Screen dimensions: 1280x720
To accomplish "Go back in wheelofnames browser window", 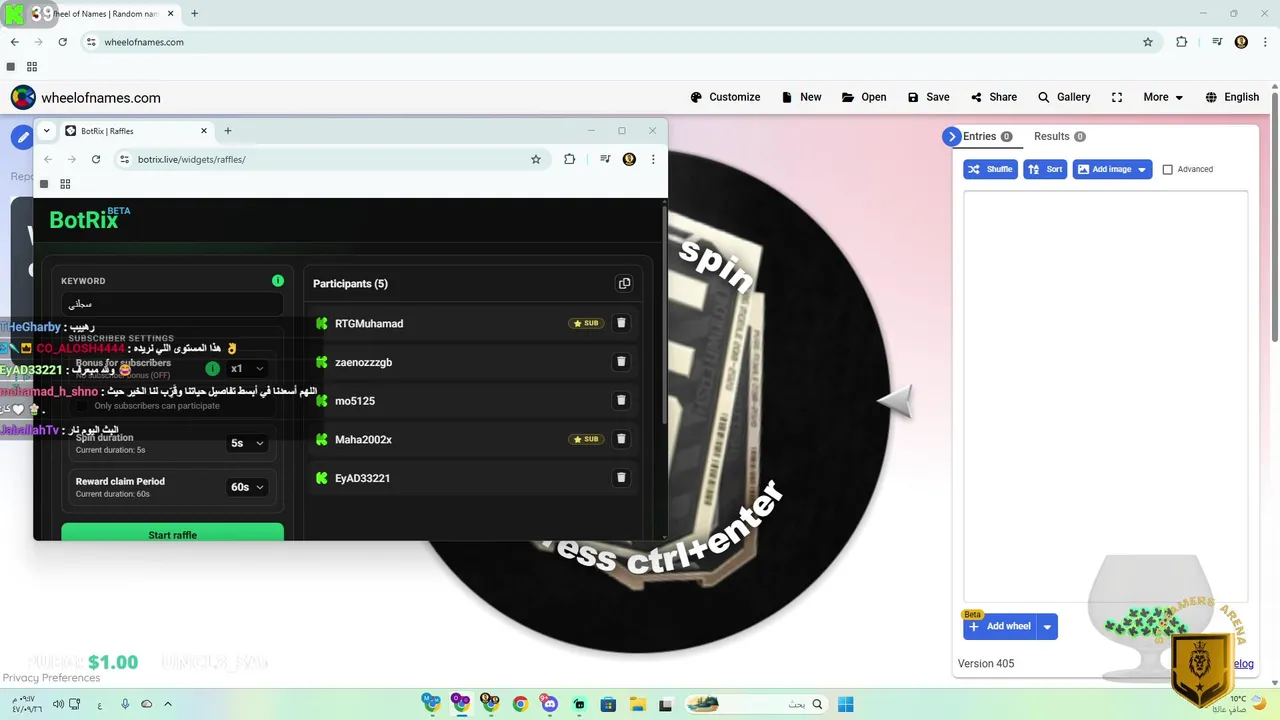I will coord(14,42).
